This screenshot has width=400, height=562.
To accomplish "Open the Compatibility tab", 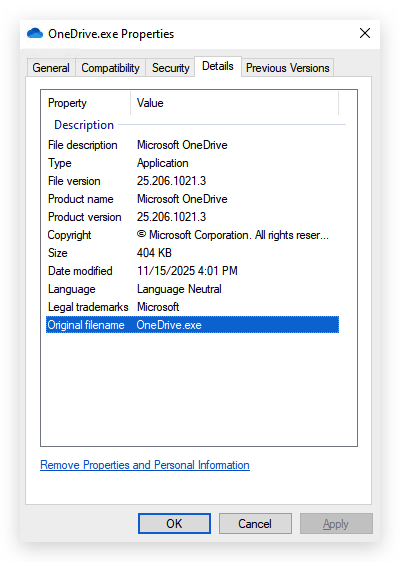I will [x=110, y=68].
